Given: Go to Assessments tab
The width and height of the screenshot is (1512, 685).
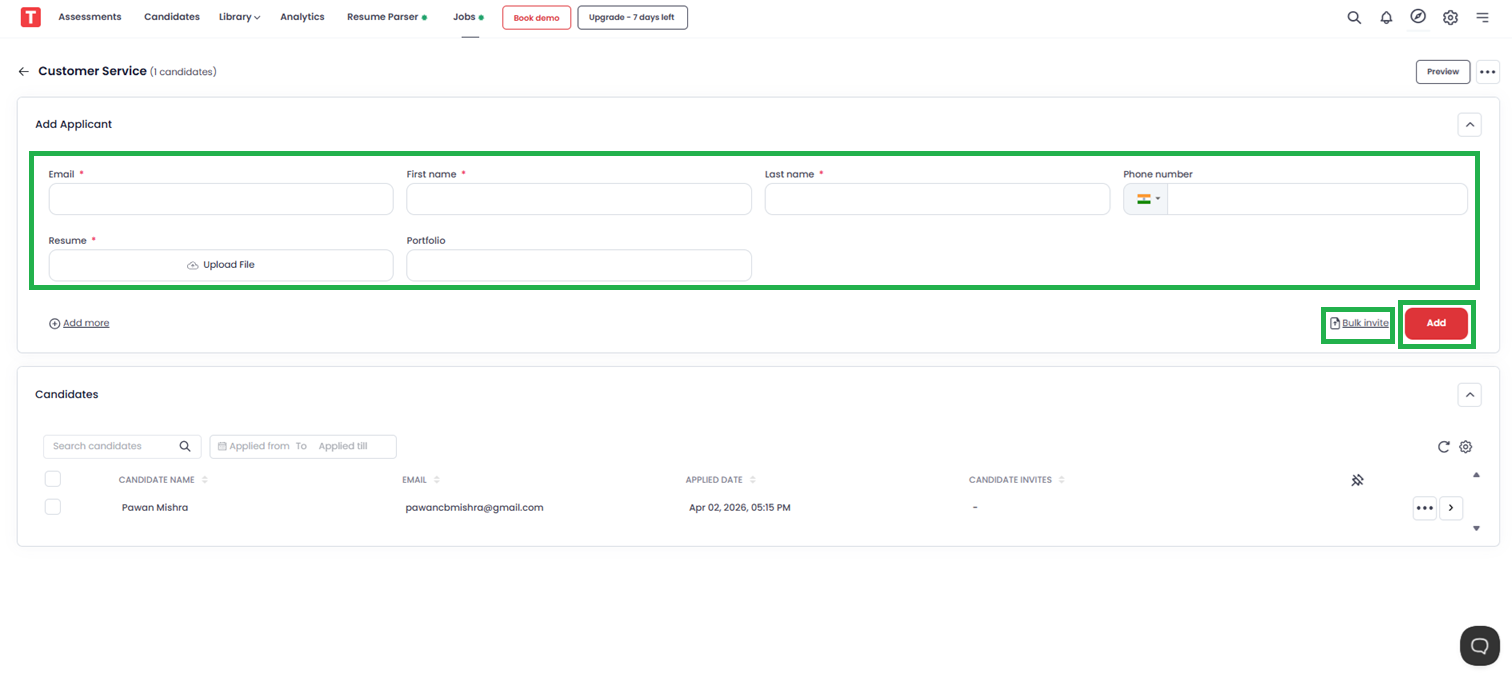Looking at the screenshot, I should [x=90, y=17].
